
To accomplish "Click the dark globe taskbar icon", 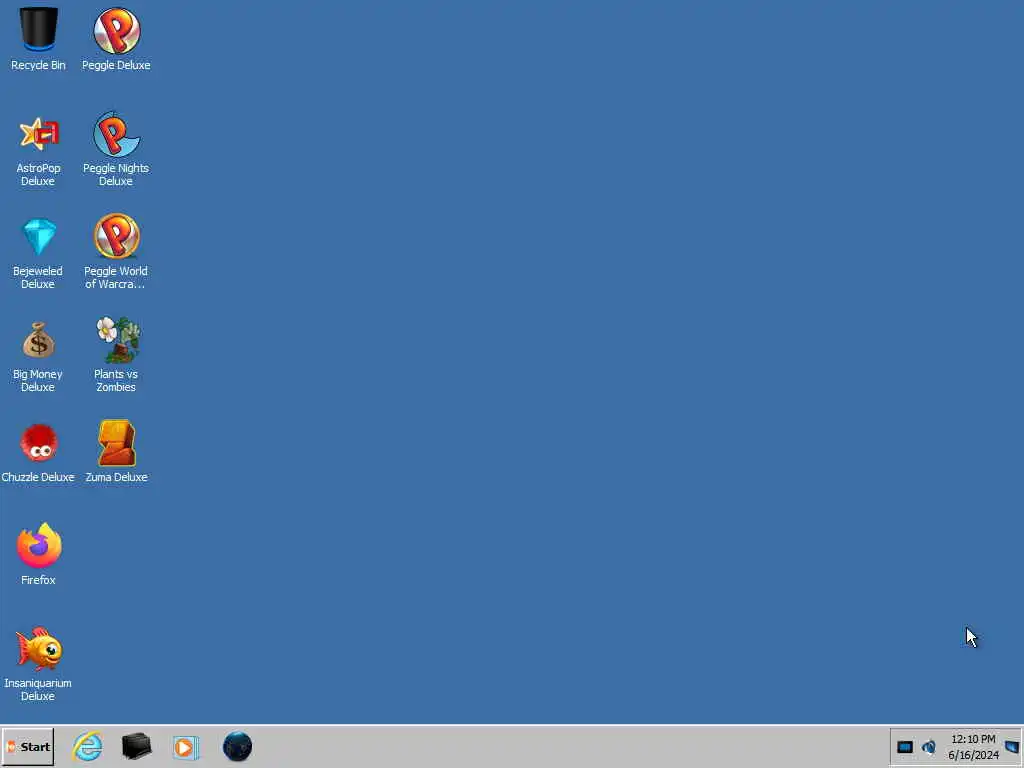I will pyautogui.click(x=237, y=746).
